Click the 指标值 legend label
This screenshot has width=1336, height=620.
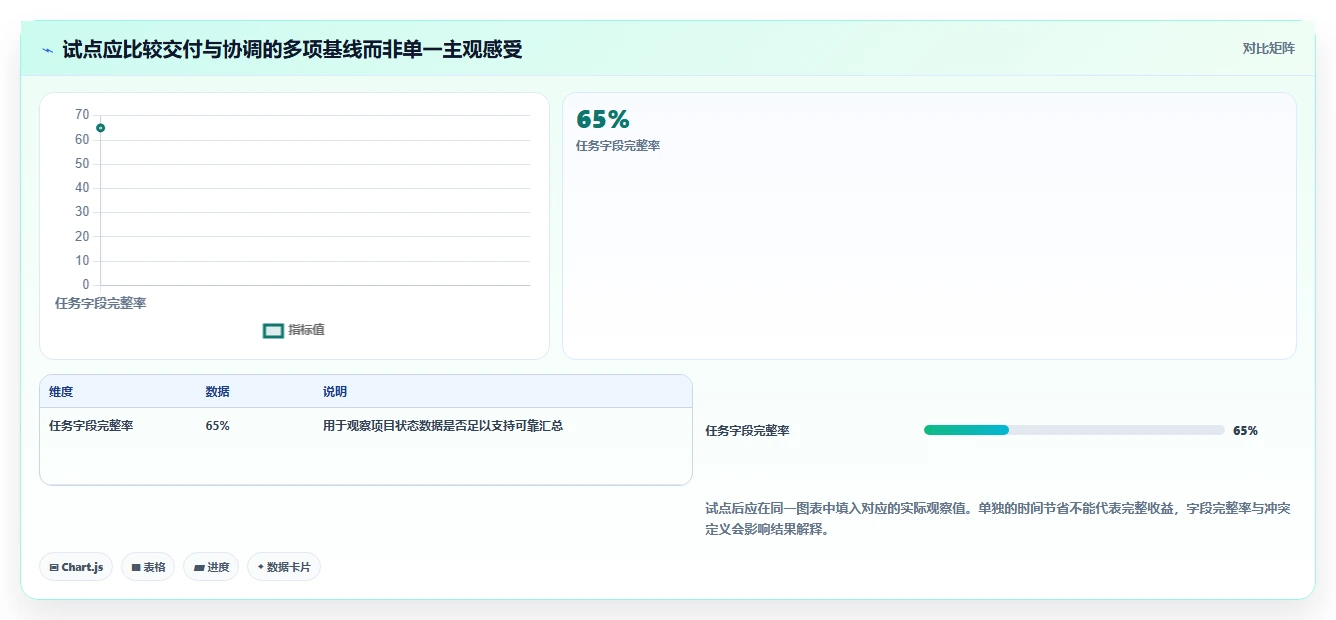click(306, 330)
